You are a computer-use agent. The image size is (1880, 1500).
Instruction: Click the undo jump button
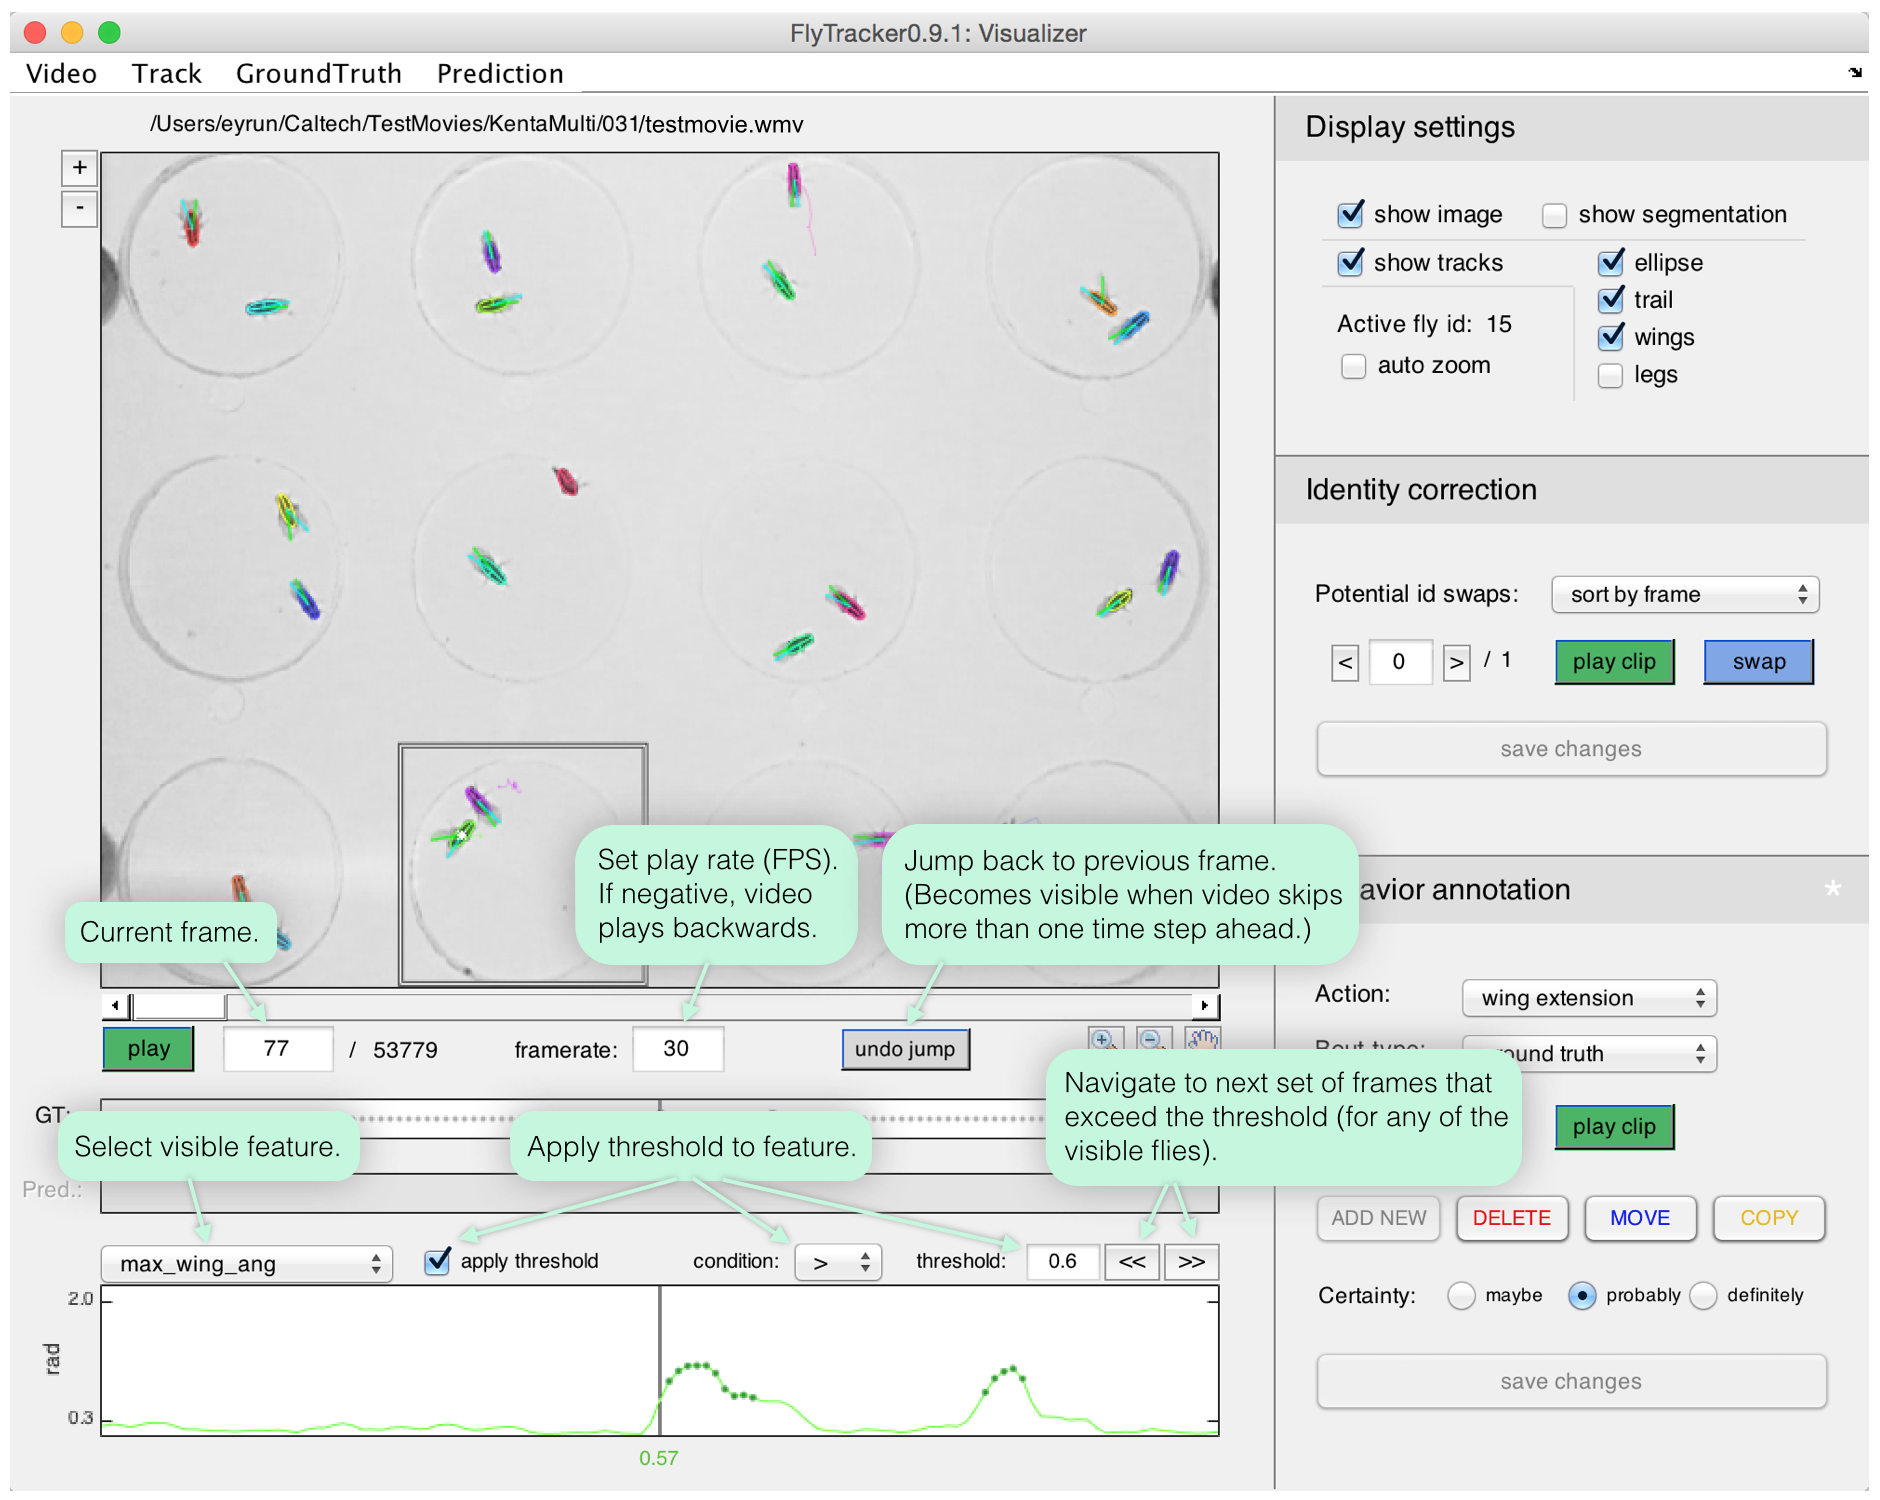[x=905, y=1049]
